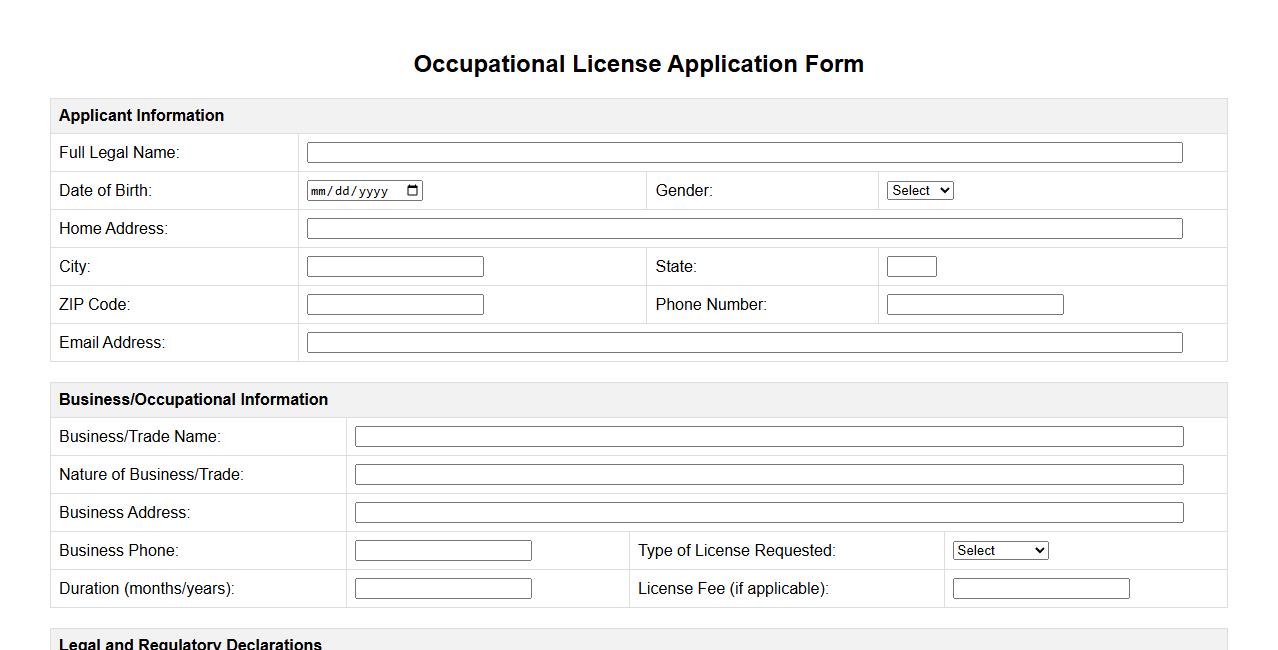Image resolution: width=1278 pixels, height=650 pixels.
Task: Click the Duration (months/years) field
Action: click(442, 588)
